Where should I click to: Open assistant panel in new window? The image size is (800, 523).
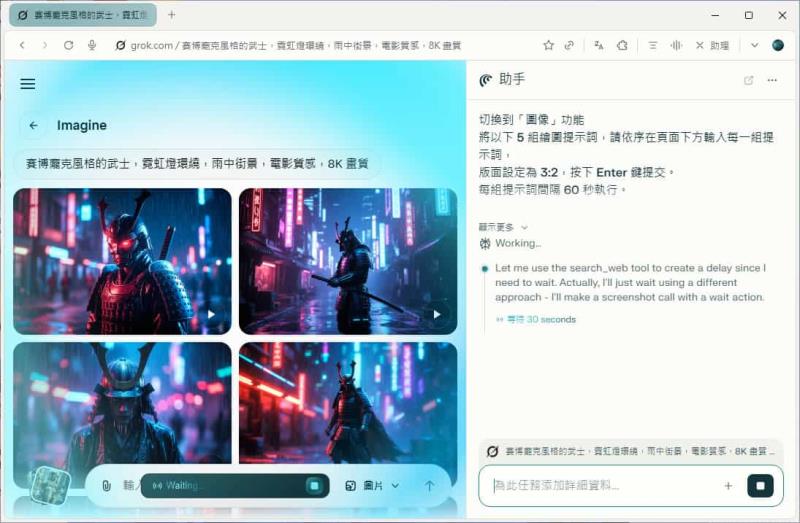[x=748, y=80]
